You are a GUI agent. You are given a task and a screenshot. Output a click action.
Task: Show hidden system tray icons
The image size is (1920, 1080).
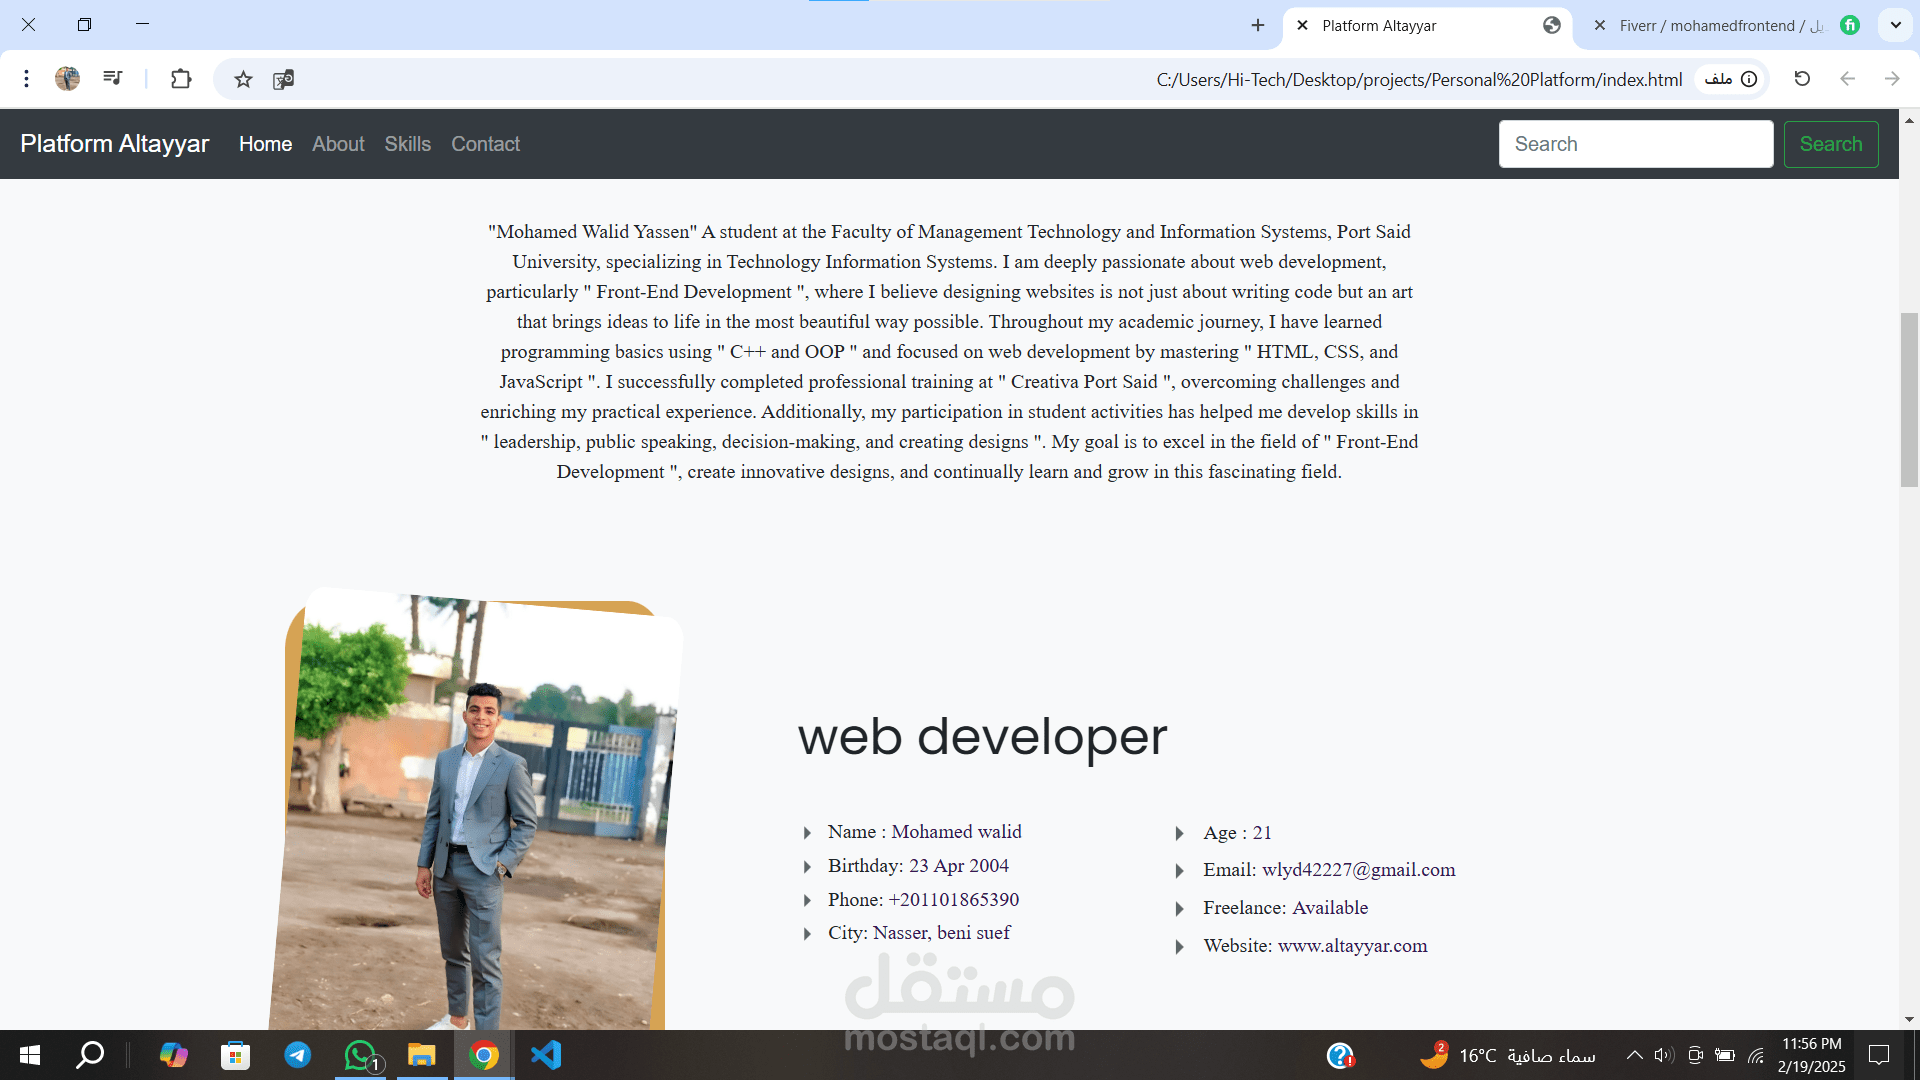point(1634,1055)
